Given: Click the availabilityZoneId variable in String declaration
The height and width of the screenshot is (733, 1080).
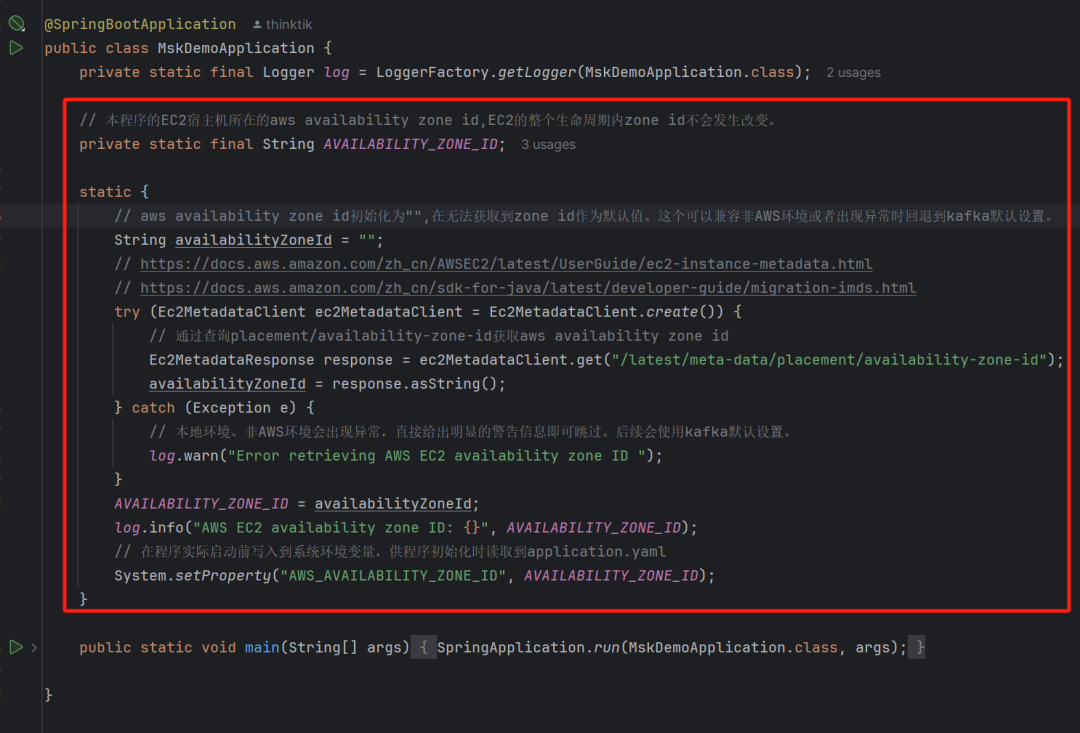Looking at the screenshot, I should pyautogui.click(x=253, y=240).
